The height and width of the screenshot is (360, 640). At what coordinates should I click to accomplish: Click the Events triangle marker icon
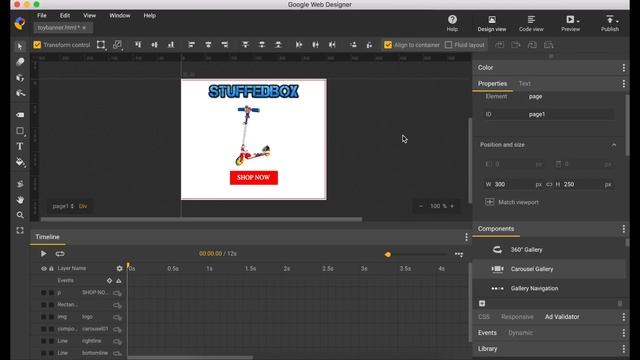pyautogui.click(x=119, y=280)
